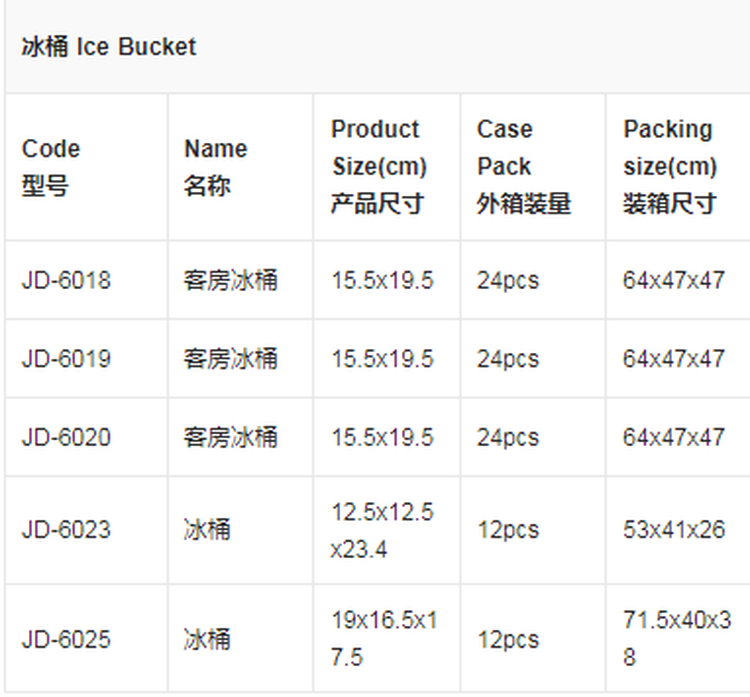Screen dimensions: 750x697
Task: Click the Name column header
Action: 215,167
